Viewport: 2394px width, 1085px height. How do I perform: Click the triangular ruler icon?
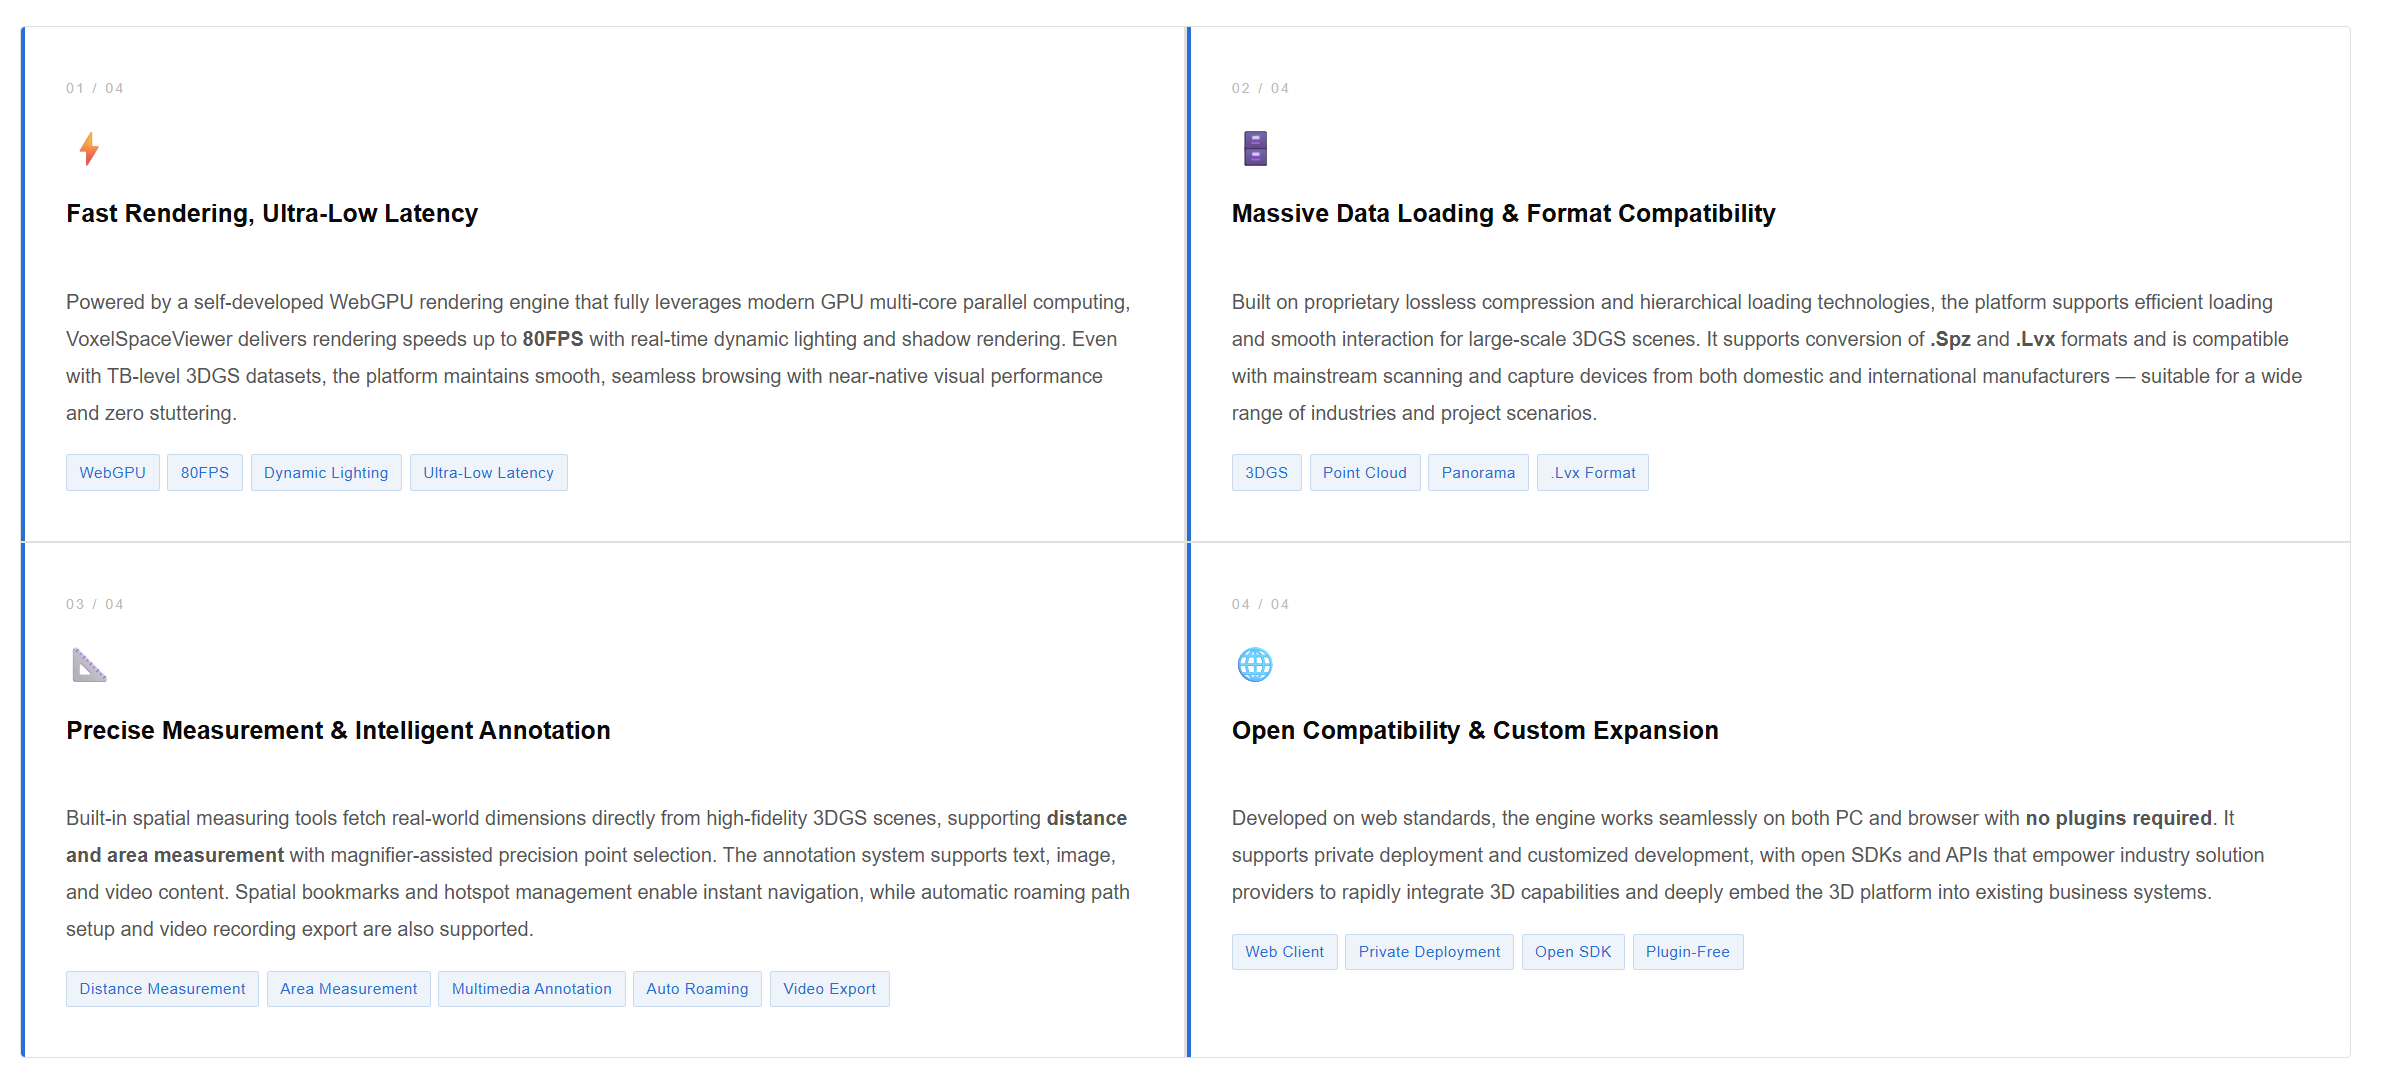click(x=89, y=665)
